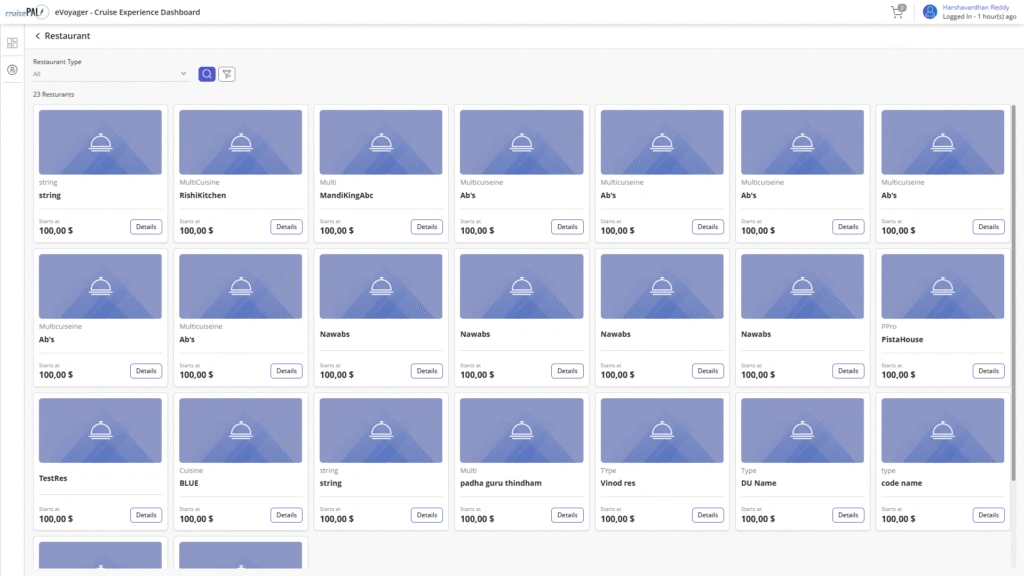Viewport: 1024px width, 576px height.
Task: Expand the Restaurant Type dropdown
Action: [110, 74]
